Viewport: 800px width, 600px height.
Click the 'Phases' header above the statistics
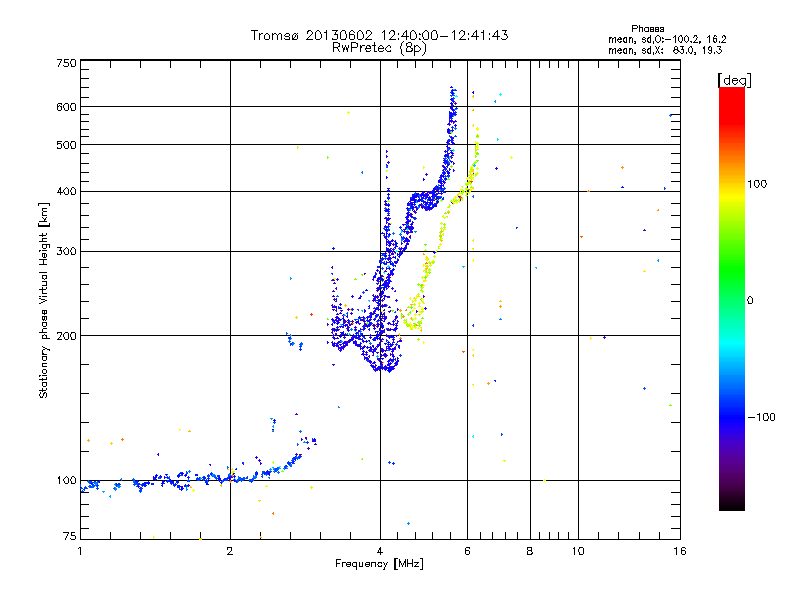tap(647, 29)
